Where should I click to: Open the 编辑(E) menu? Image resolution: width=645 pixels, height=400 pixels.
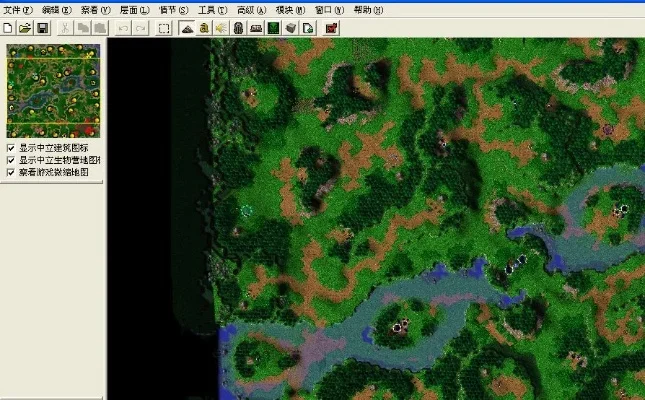(57, 10)
